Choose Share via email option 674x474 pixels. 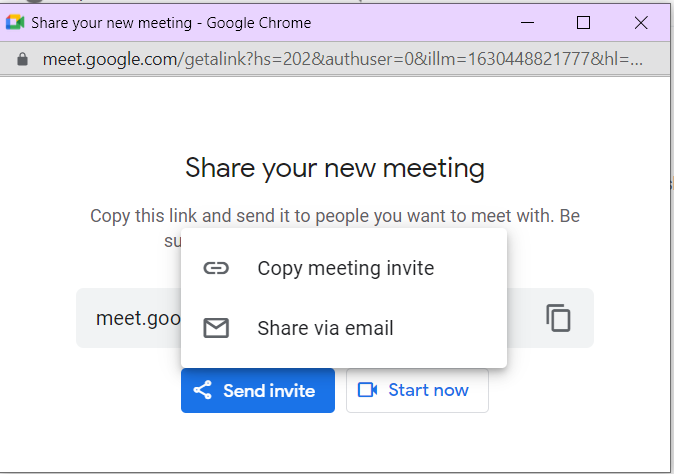[x=325, y=328]
